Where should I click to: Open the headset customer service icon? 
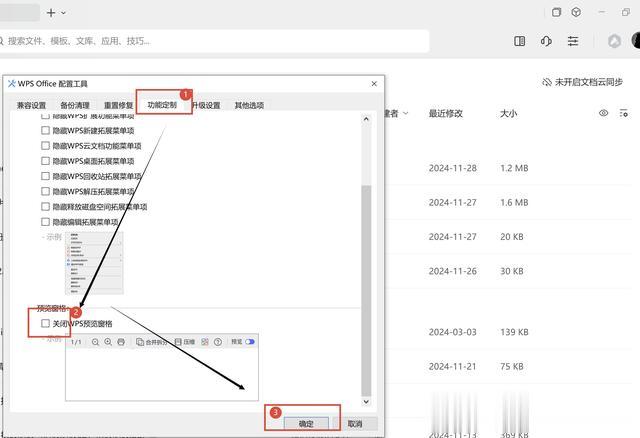(546, 41)
